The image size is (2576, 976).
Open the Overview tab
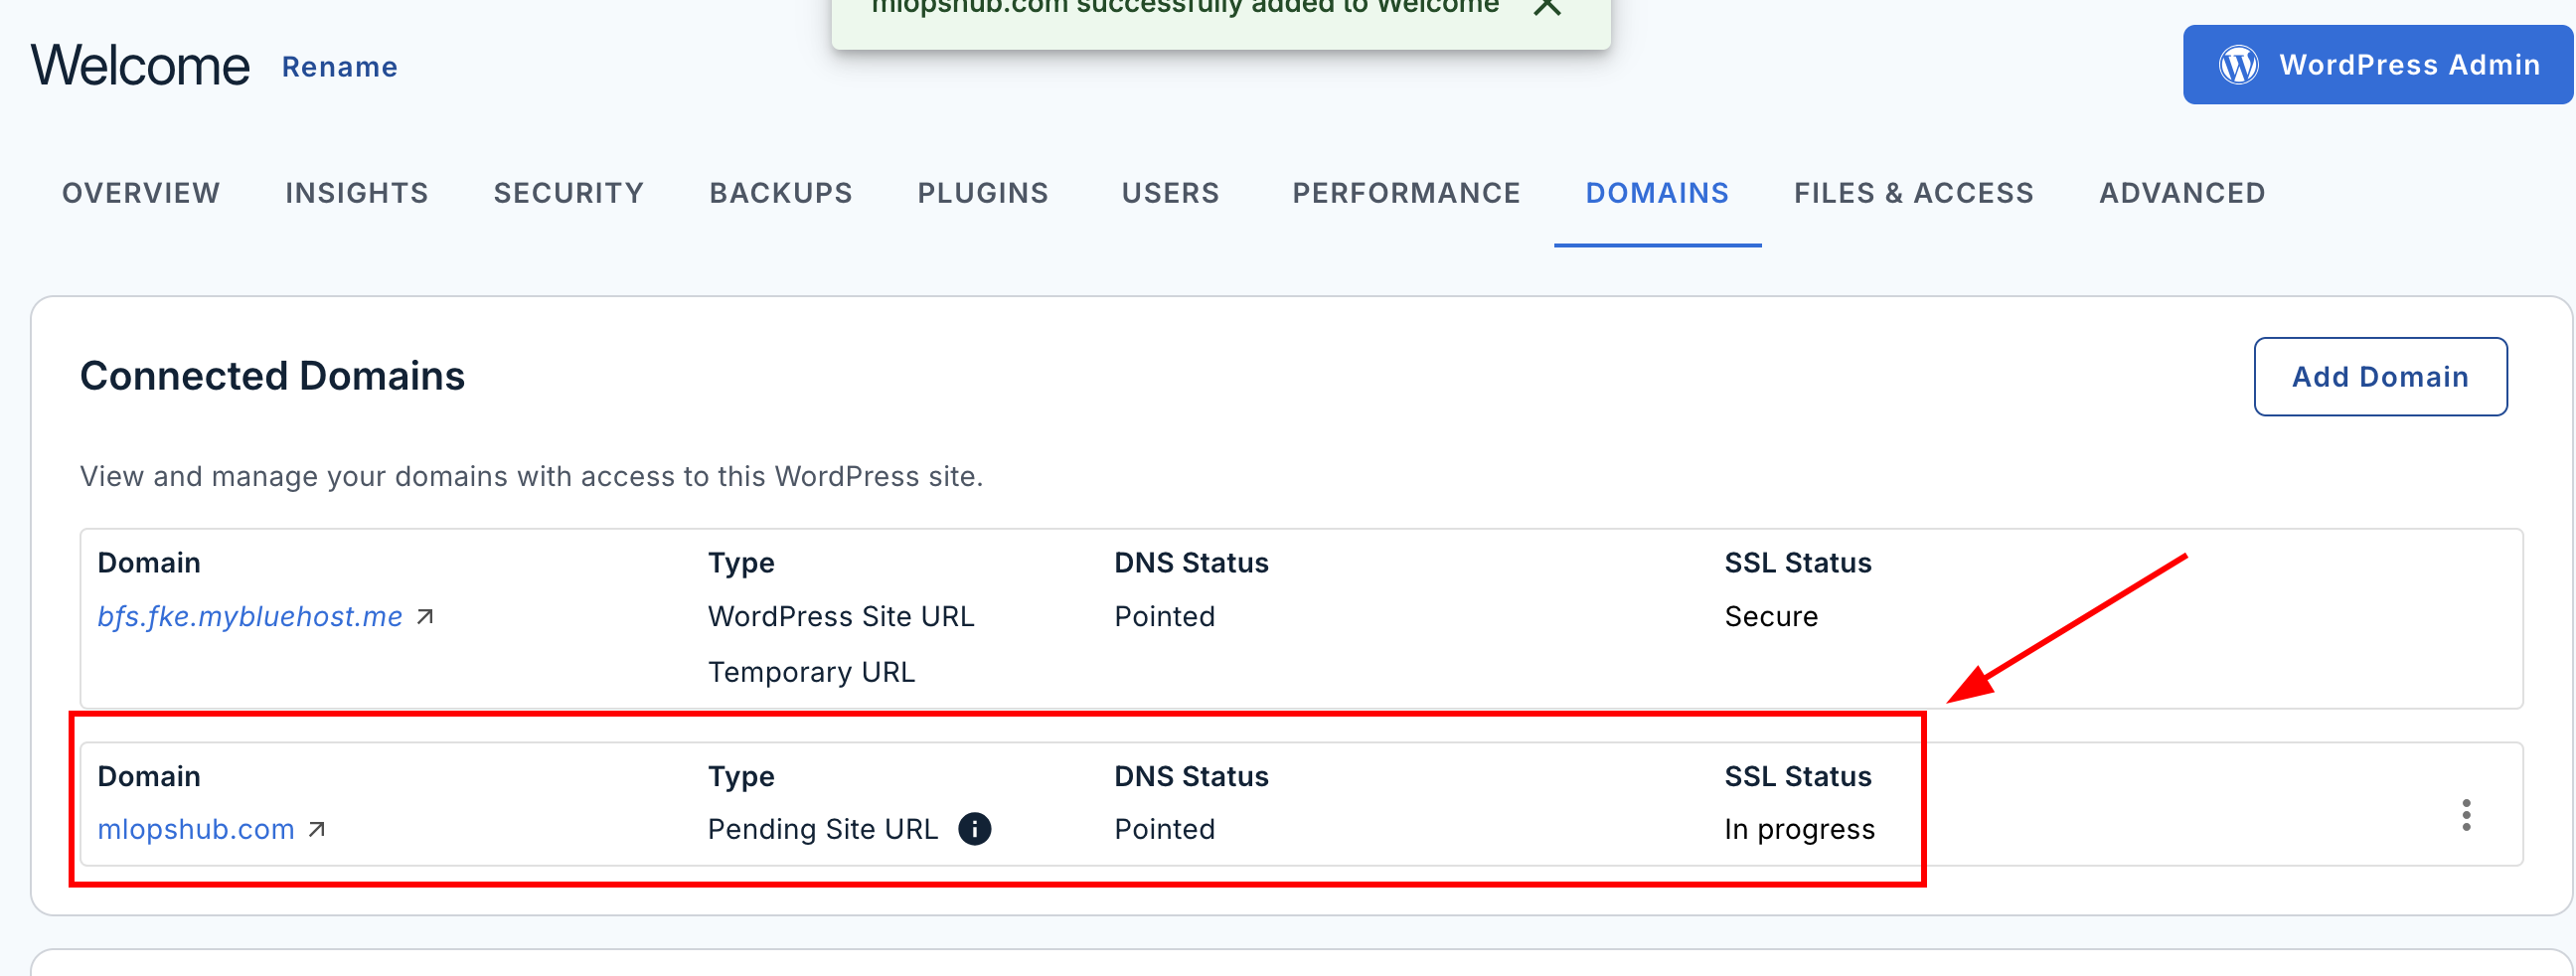pyautogui.click(x=141, y=193)
